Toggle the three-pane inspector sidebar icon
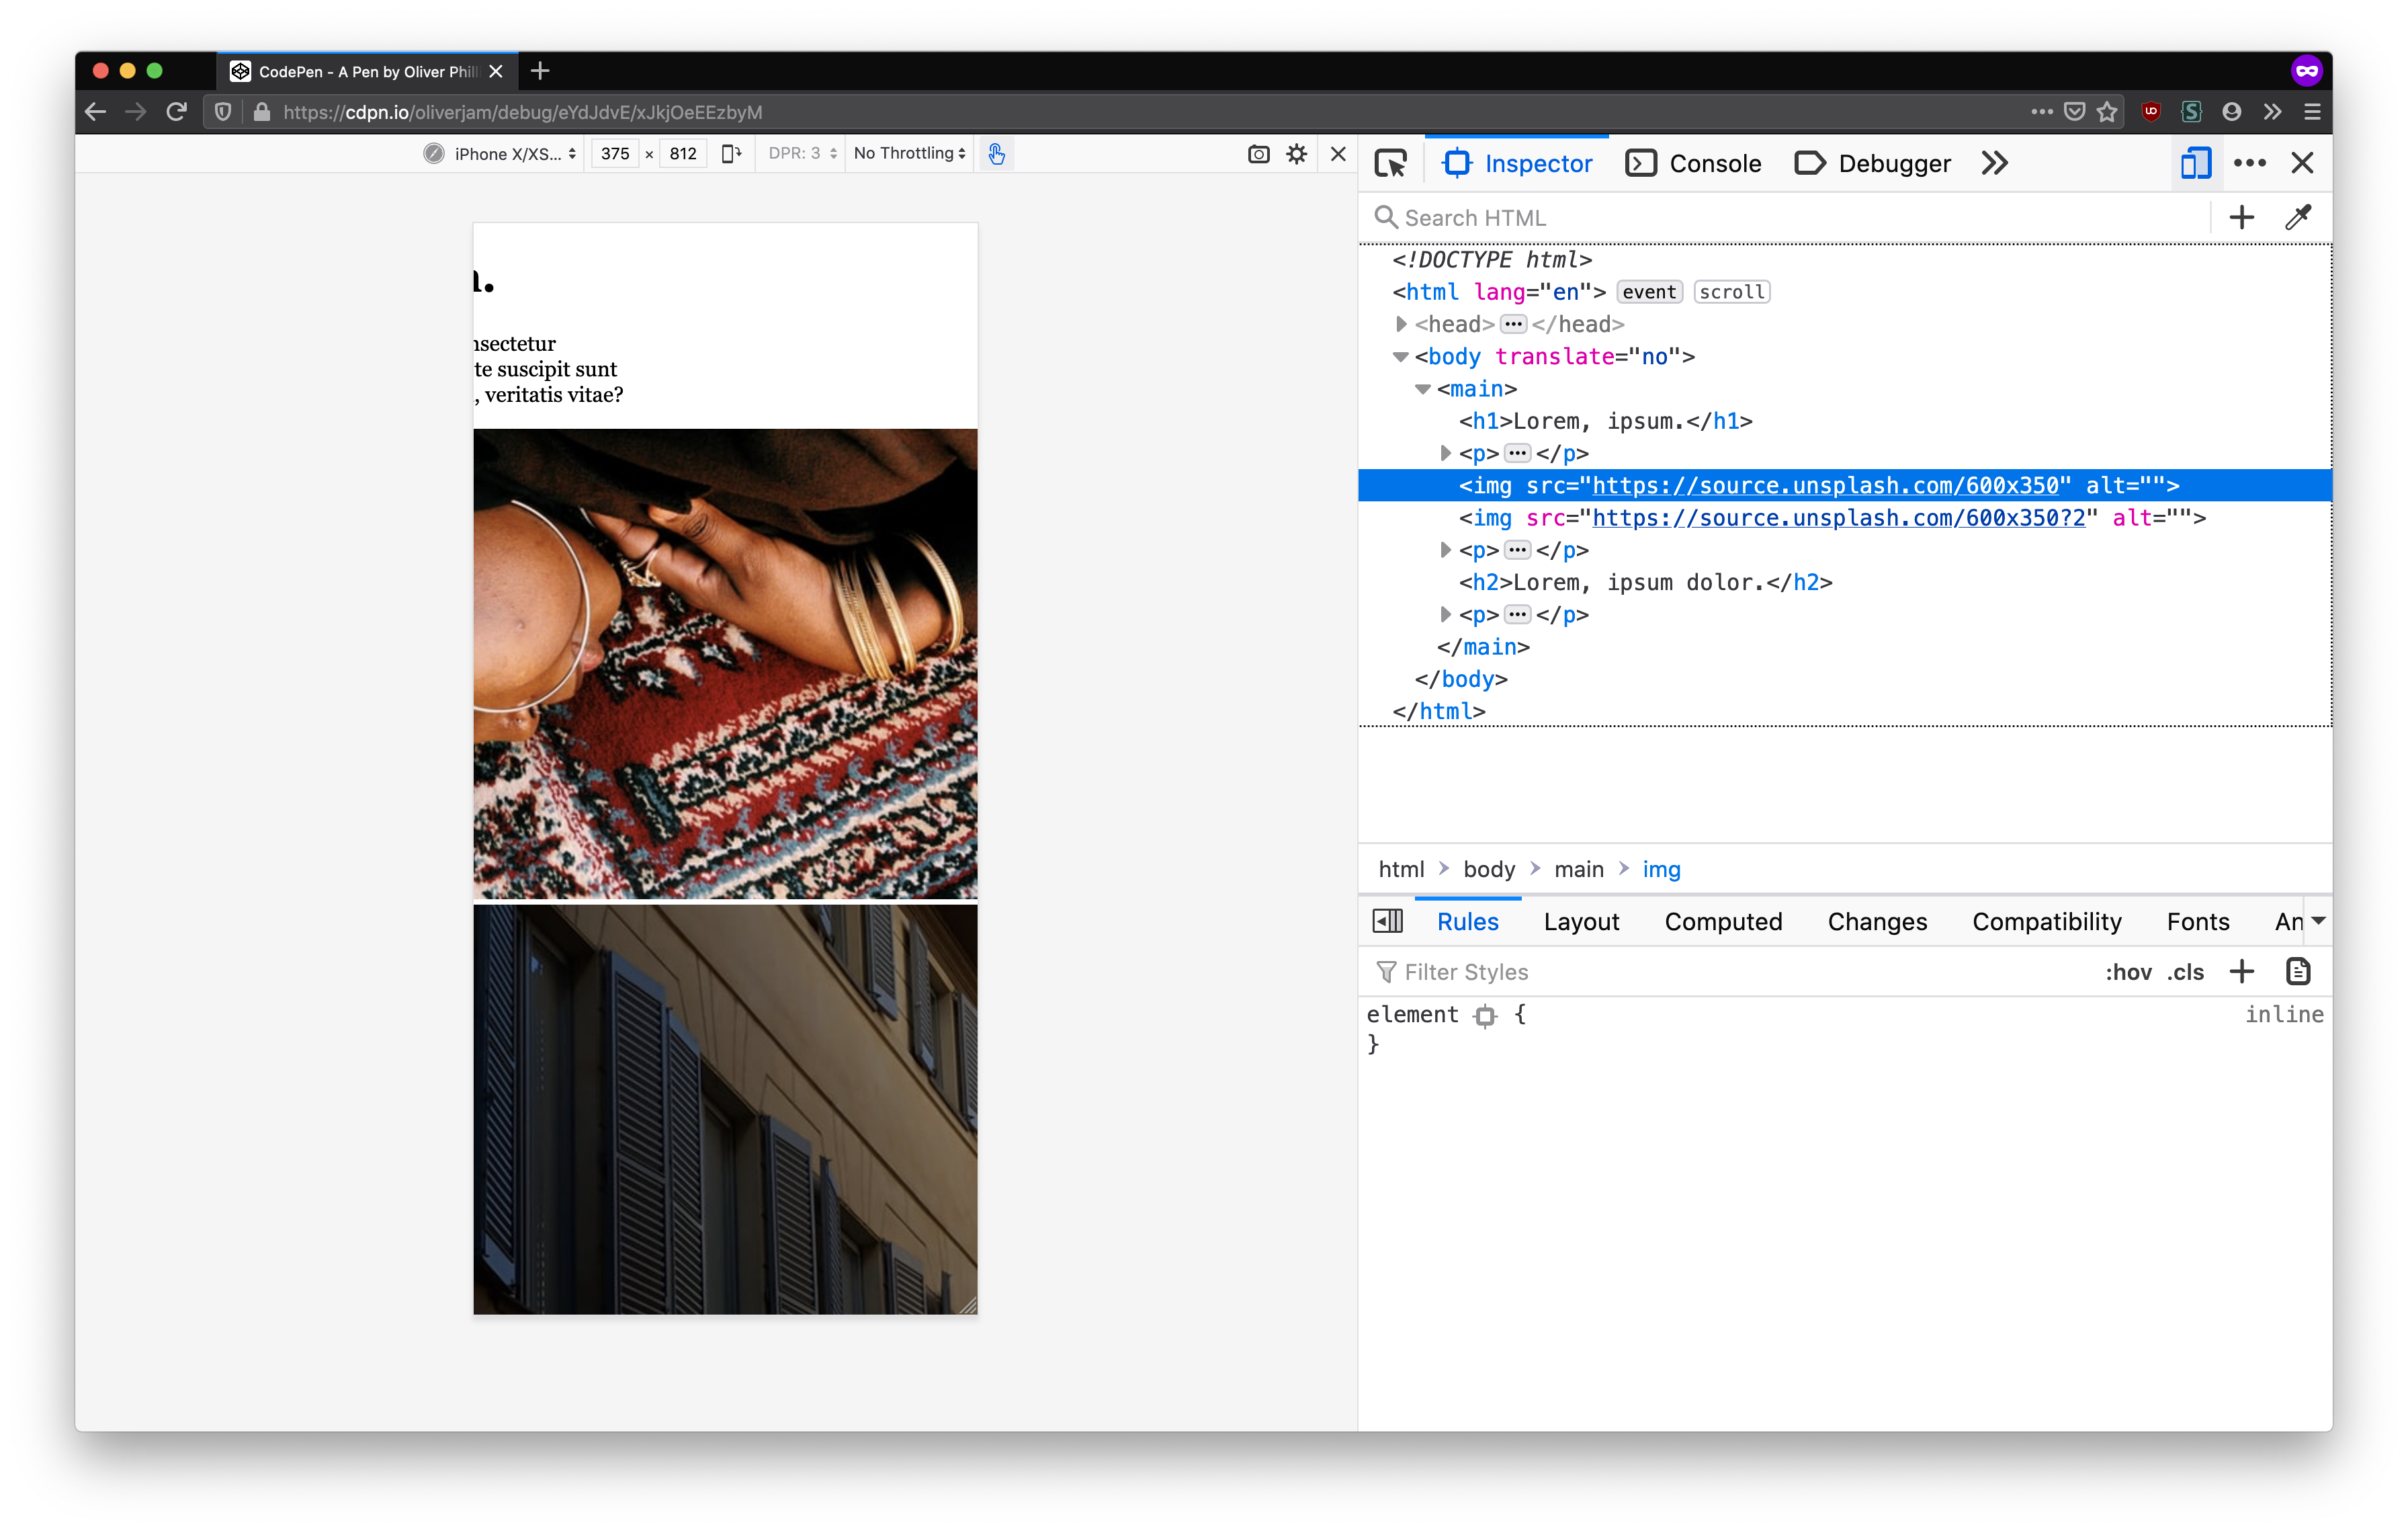 1388,921
